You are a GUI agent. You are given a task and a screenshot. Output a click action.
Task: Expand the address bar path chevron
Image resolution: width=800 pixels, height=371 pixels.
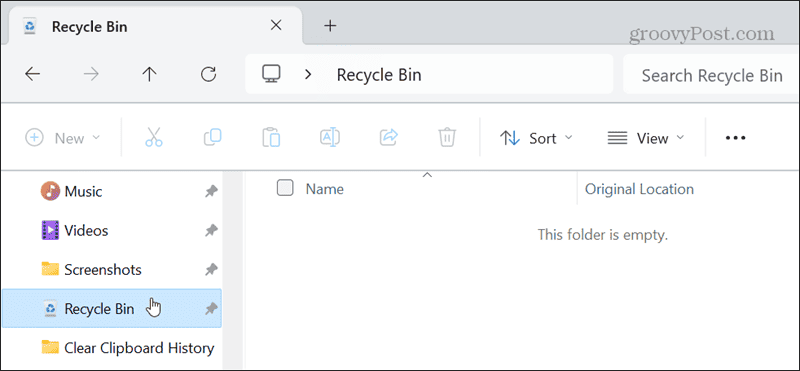[308, 75]
